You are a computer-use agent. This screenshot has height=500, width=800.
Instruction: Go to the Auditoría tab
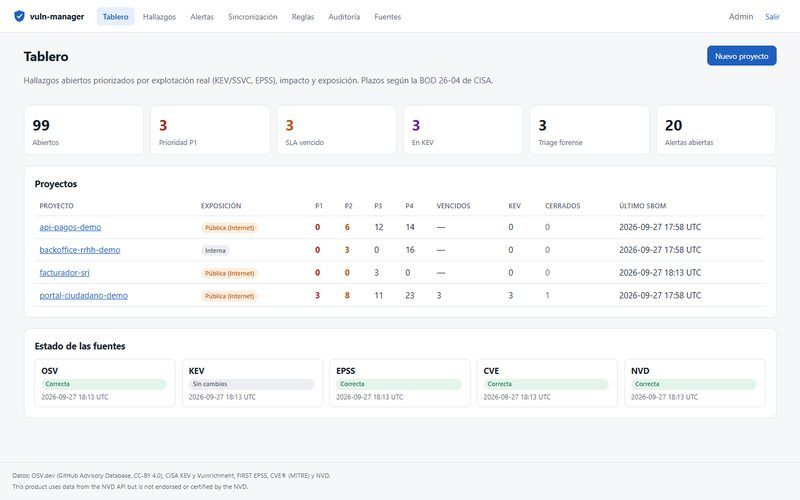[344, 17]
